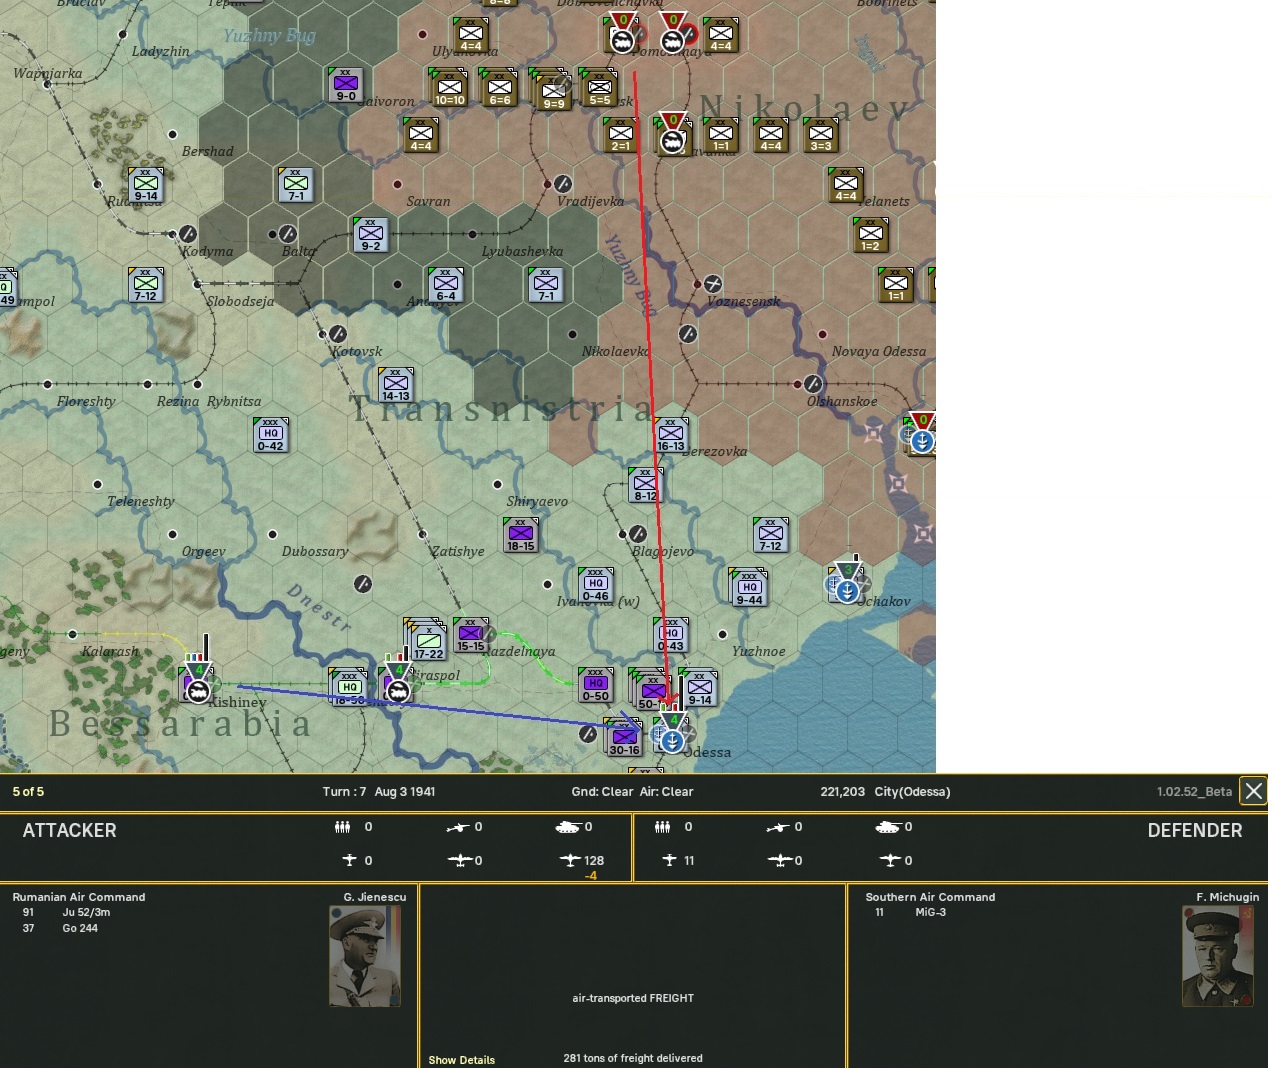
Task: Select the Soviet 1=2 unit counter
Action: pyautogui.click(x=871, y=235)
